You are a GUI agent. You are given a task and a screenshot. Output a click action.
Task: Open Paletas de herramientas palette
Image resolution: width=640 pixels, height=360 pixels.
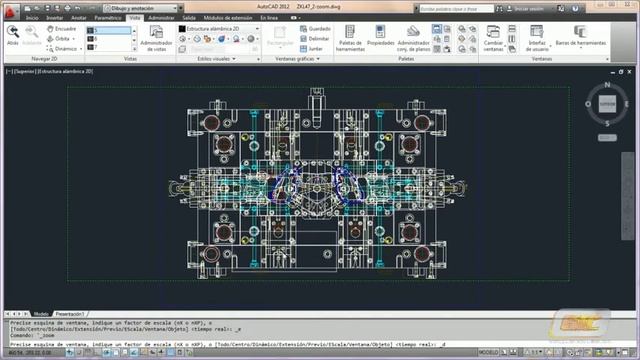[x=350, y=38]
